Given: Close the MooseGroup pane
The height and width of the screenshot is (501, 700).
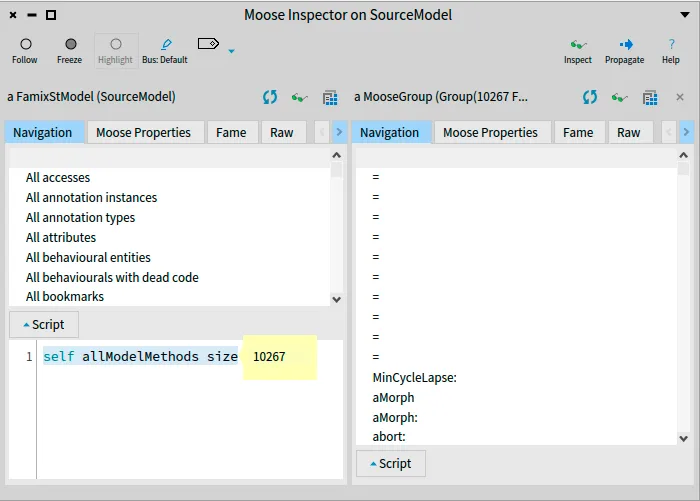Looking at the screenshot, I should pyautogui.click(x=680, y=97).
